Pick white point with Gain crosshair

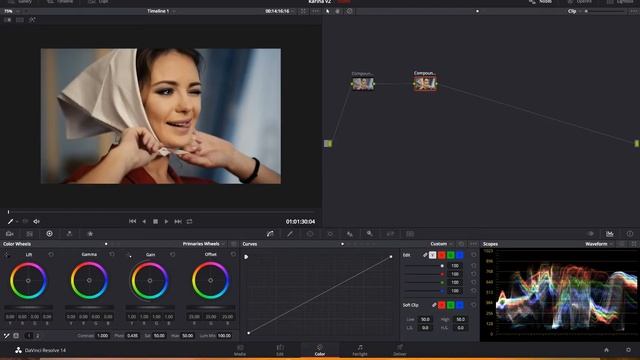(x=129, y=255)
